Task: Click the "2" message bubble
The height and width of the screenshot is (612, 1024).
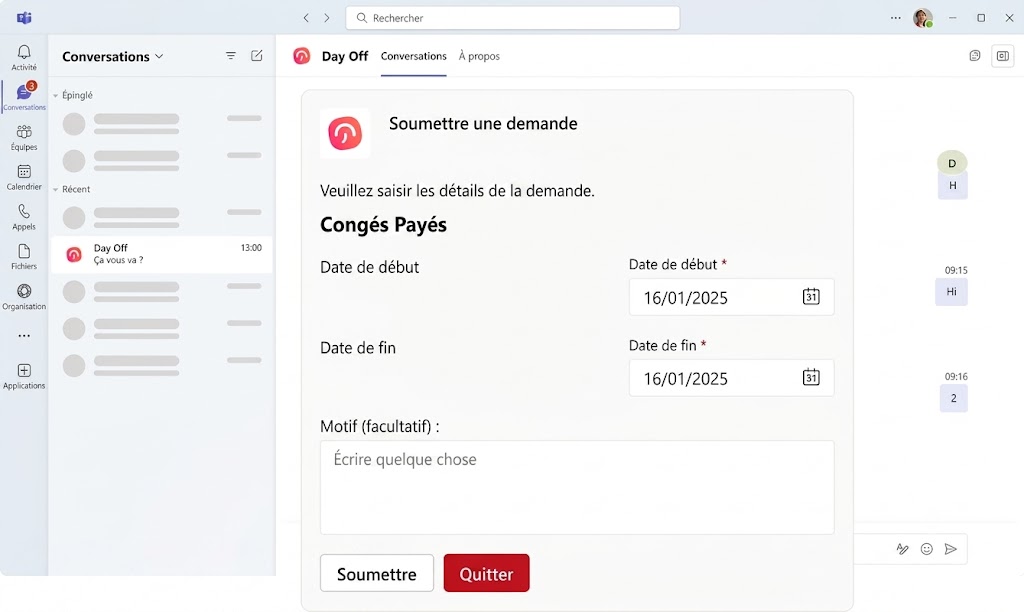Action: pyautogui.click(x=953, y=398)
